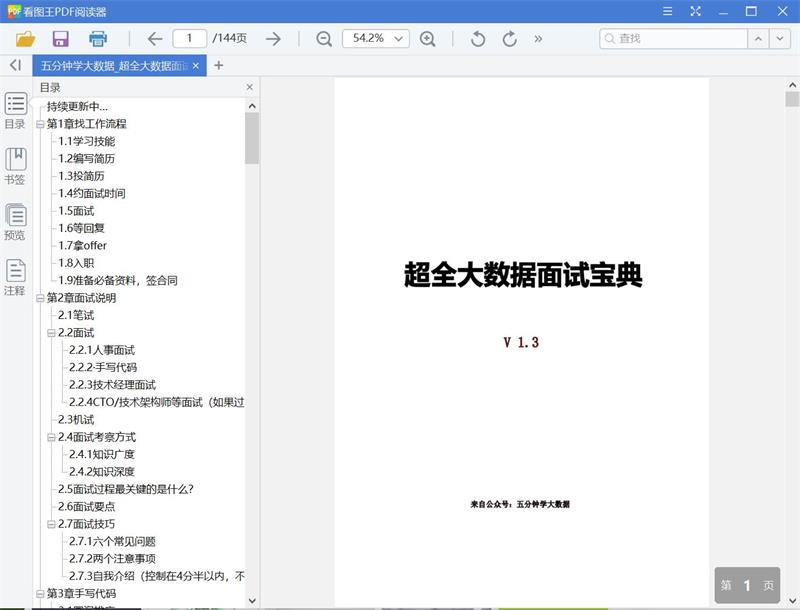Collapse 第1章找工作流程 tree node
This screenshot has height=610, width=800.
coord(40,124)
